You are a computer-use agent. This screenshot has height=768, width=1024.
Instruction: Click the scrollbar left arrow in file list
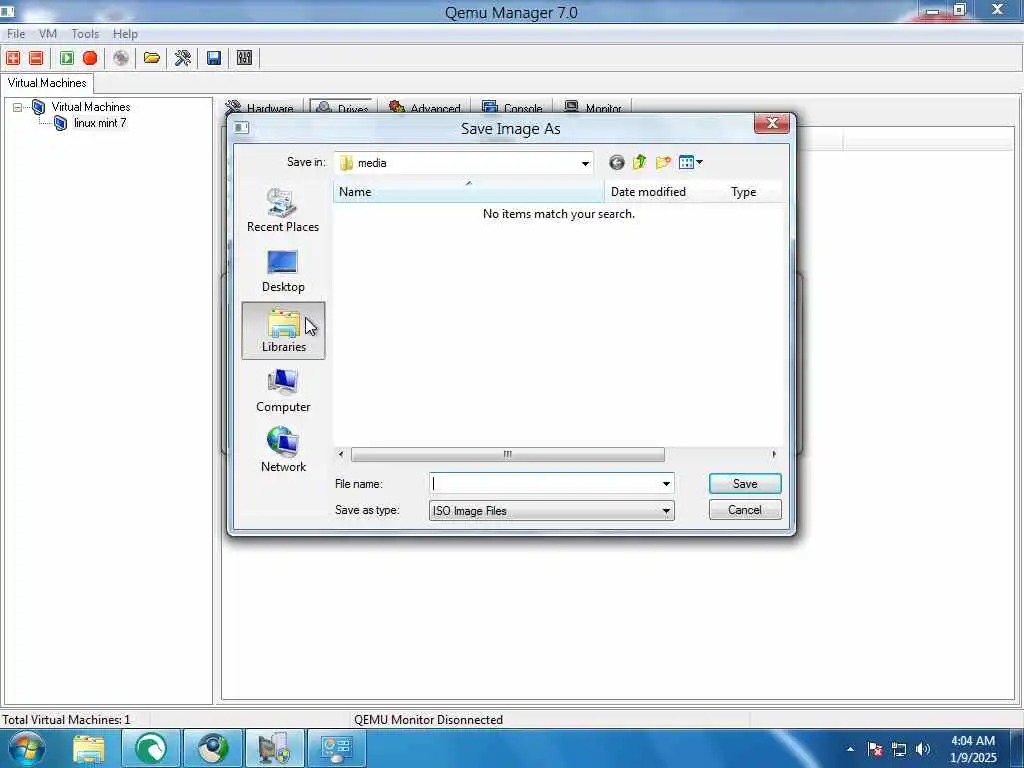click(x=341, y=455)
